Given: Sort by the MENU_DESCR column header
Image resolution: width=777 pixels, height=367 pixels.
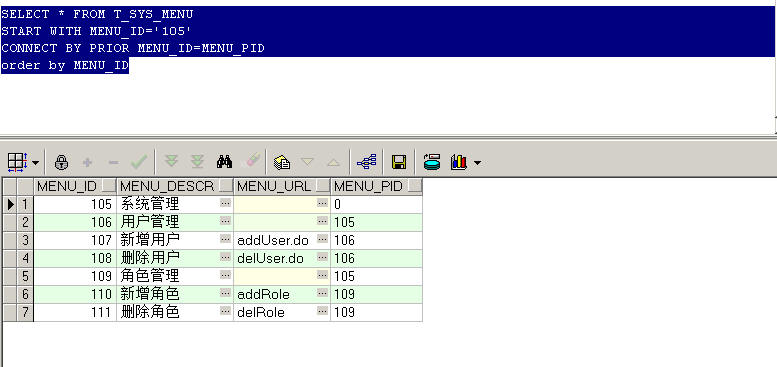Looking at the screenshot, I should click(167, 186).
